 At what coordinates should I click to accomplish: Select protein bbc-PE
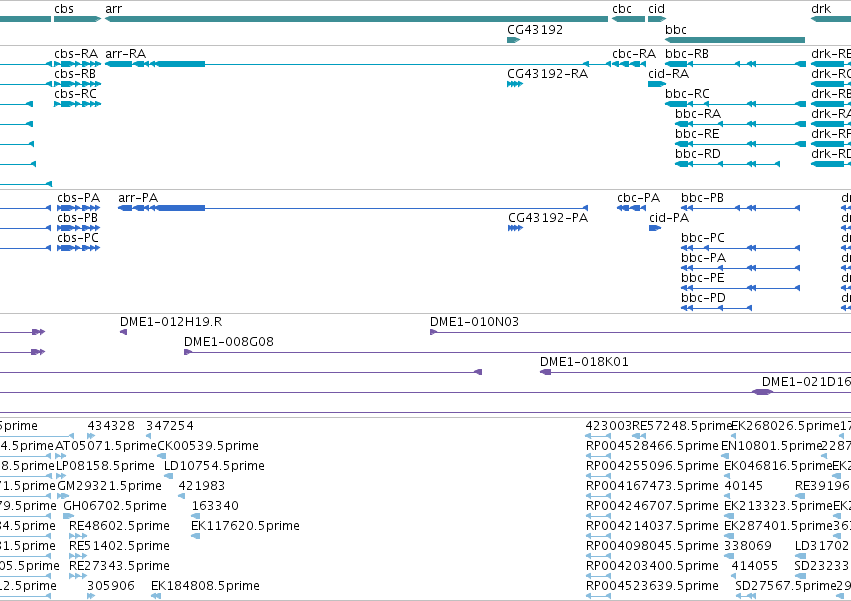coord(741,288)
